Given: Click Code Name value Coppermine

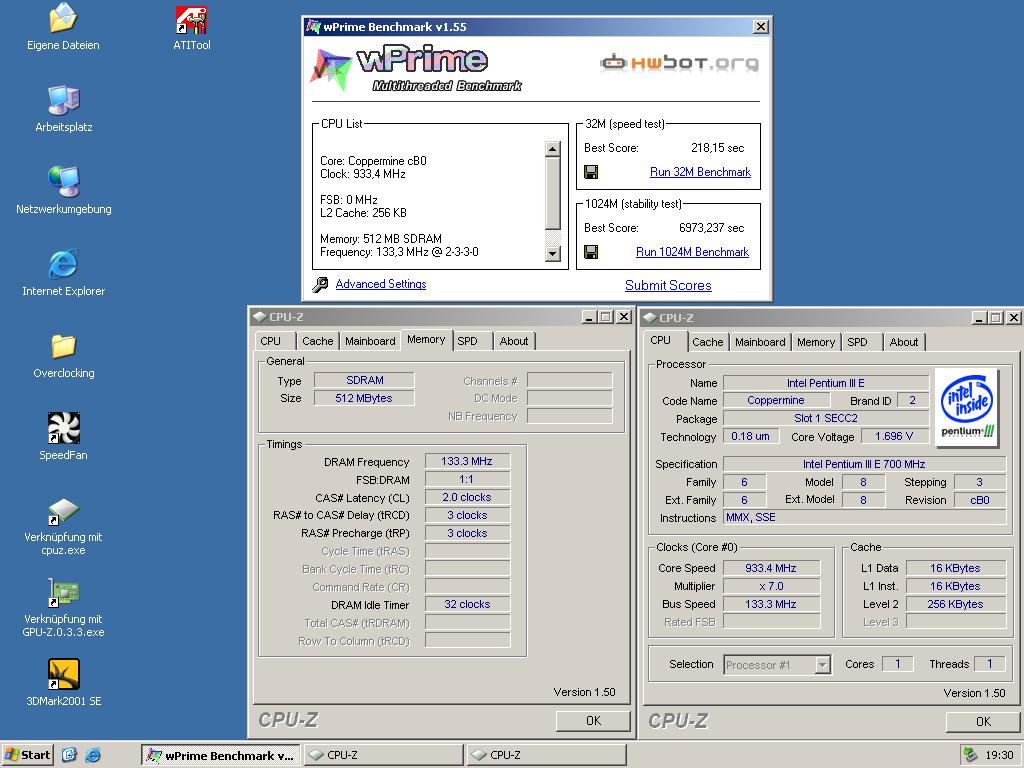Looking at the screenshot, I should coord(776,400).
